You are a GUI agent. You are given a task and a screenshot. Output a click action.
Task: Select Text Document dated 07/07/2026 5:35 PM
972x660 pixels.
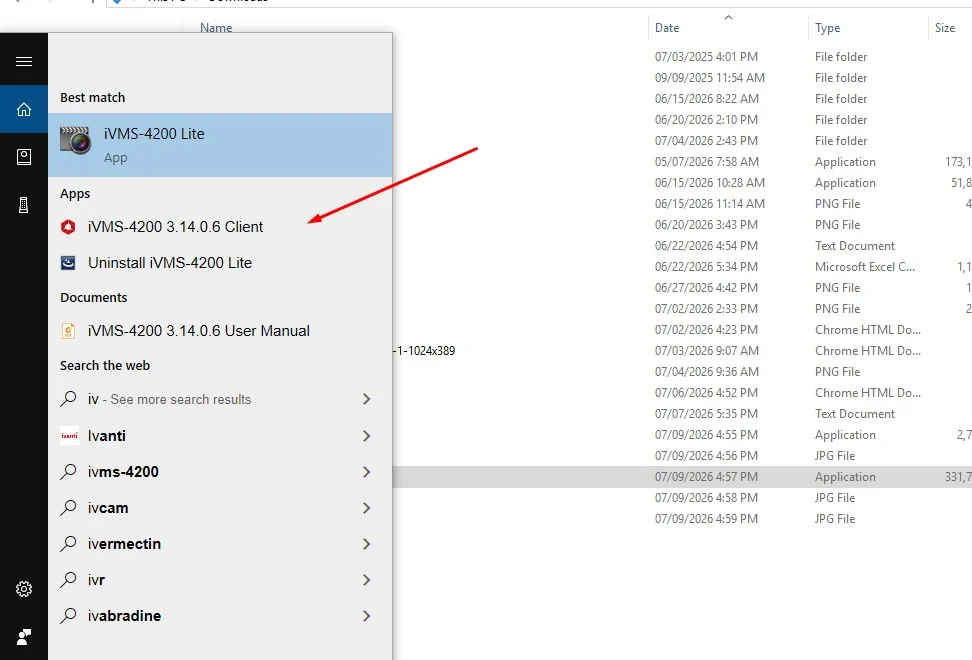tap(682, 413)
